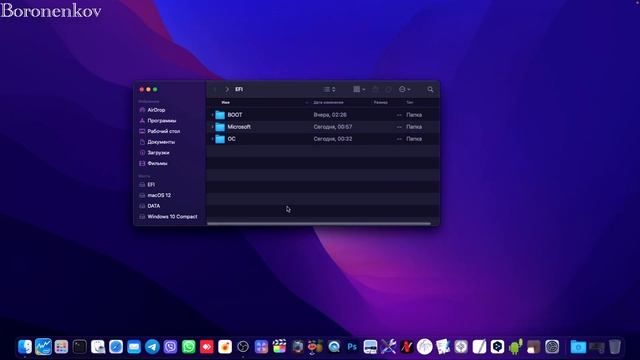Expand the BOOT folder disclosure triangle
Screen dimensions: 640x360
coord(212,115)
